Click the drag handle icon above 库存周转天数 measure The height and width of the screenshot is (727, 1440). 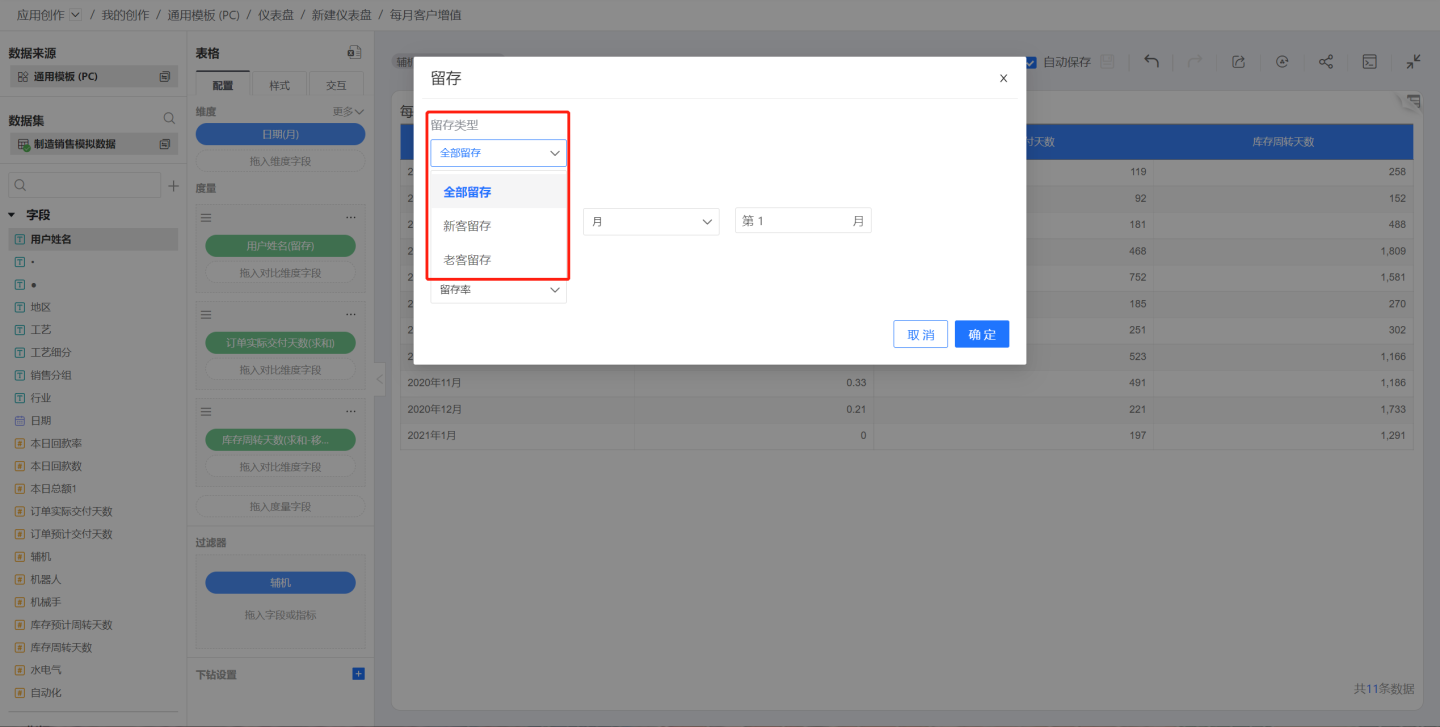point(207,411)
